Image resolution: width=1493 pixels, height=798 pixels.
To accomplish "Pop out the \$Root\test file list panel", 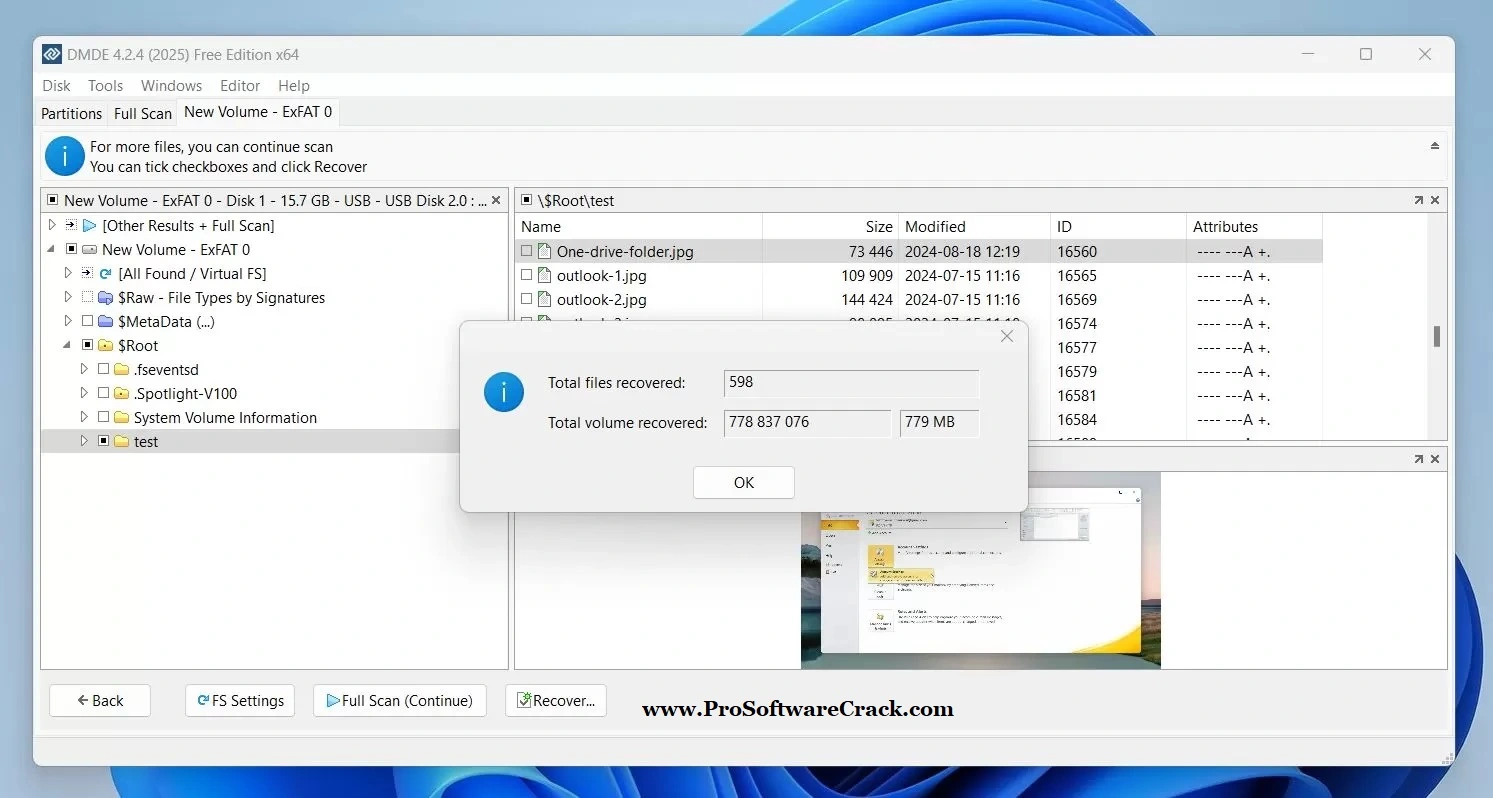I will (x=1418, y=200).
